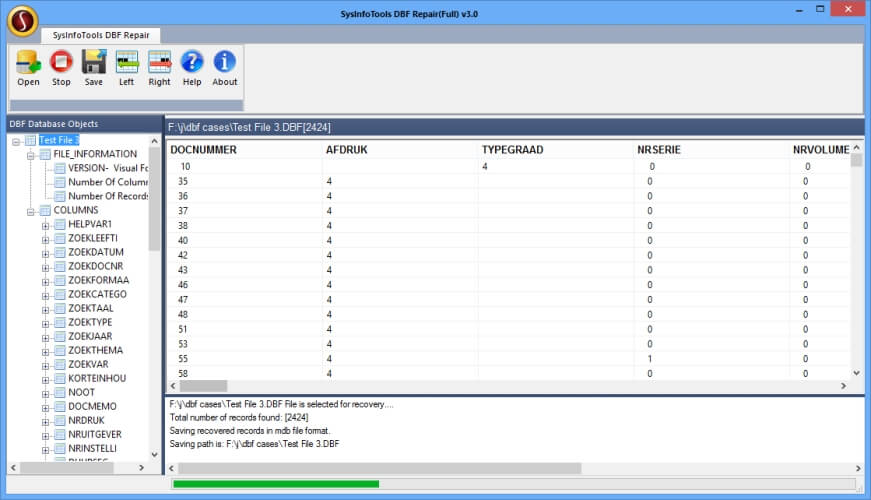Collapse the Test File 3 root node
Image resolution: width=871 pixels, height=500 pixels.
pos(17,140)
